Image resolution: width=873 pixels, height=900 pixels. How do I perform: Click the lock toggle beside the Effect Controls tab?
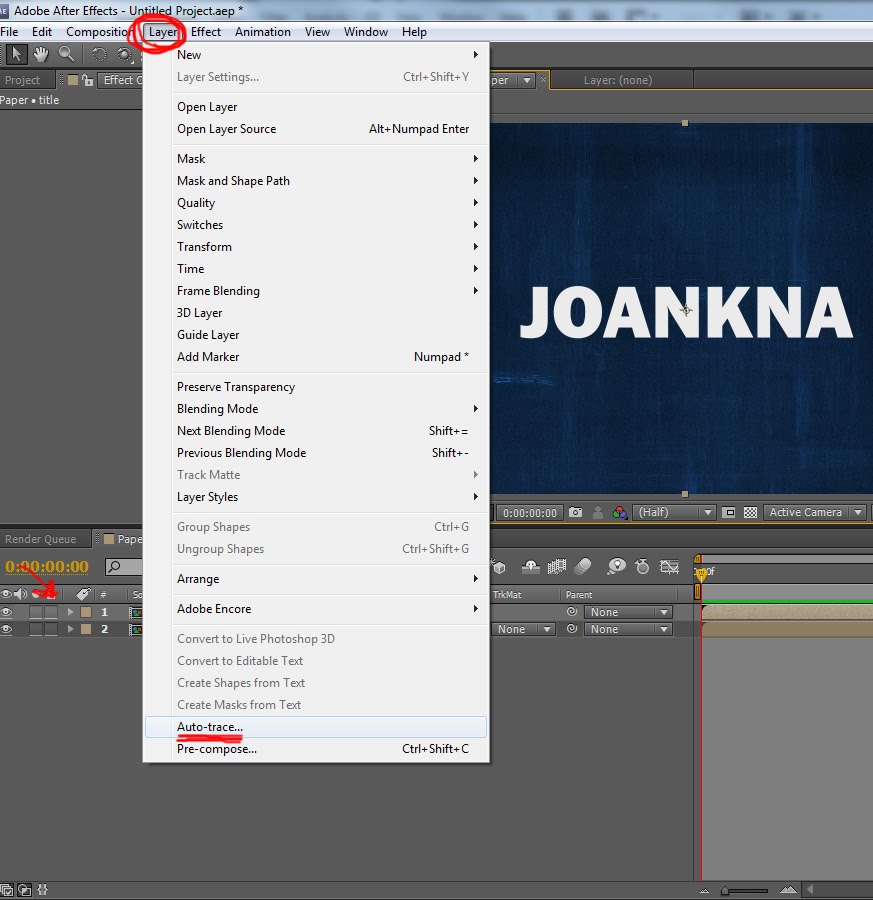(87, 81)
